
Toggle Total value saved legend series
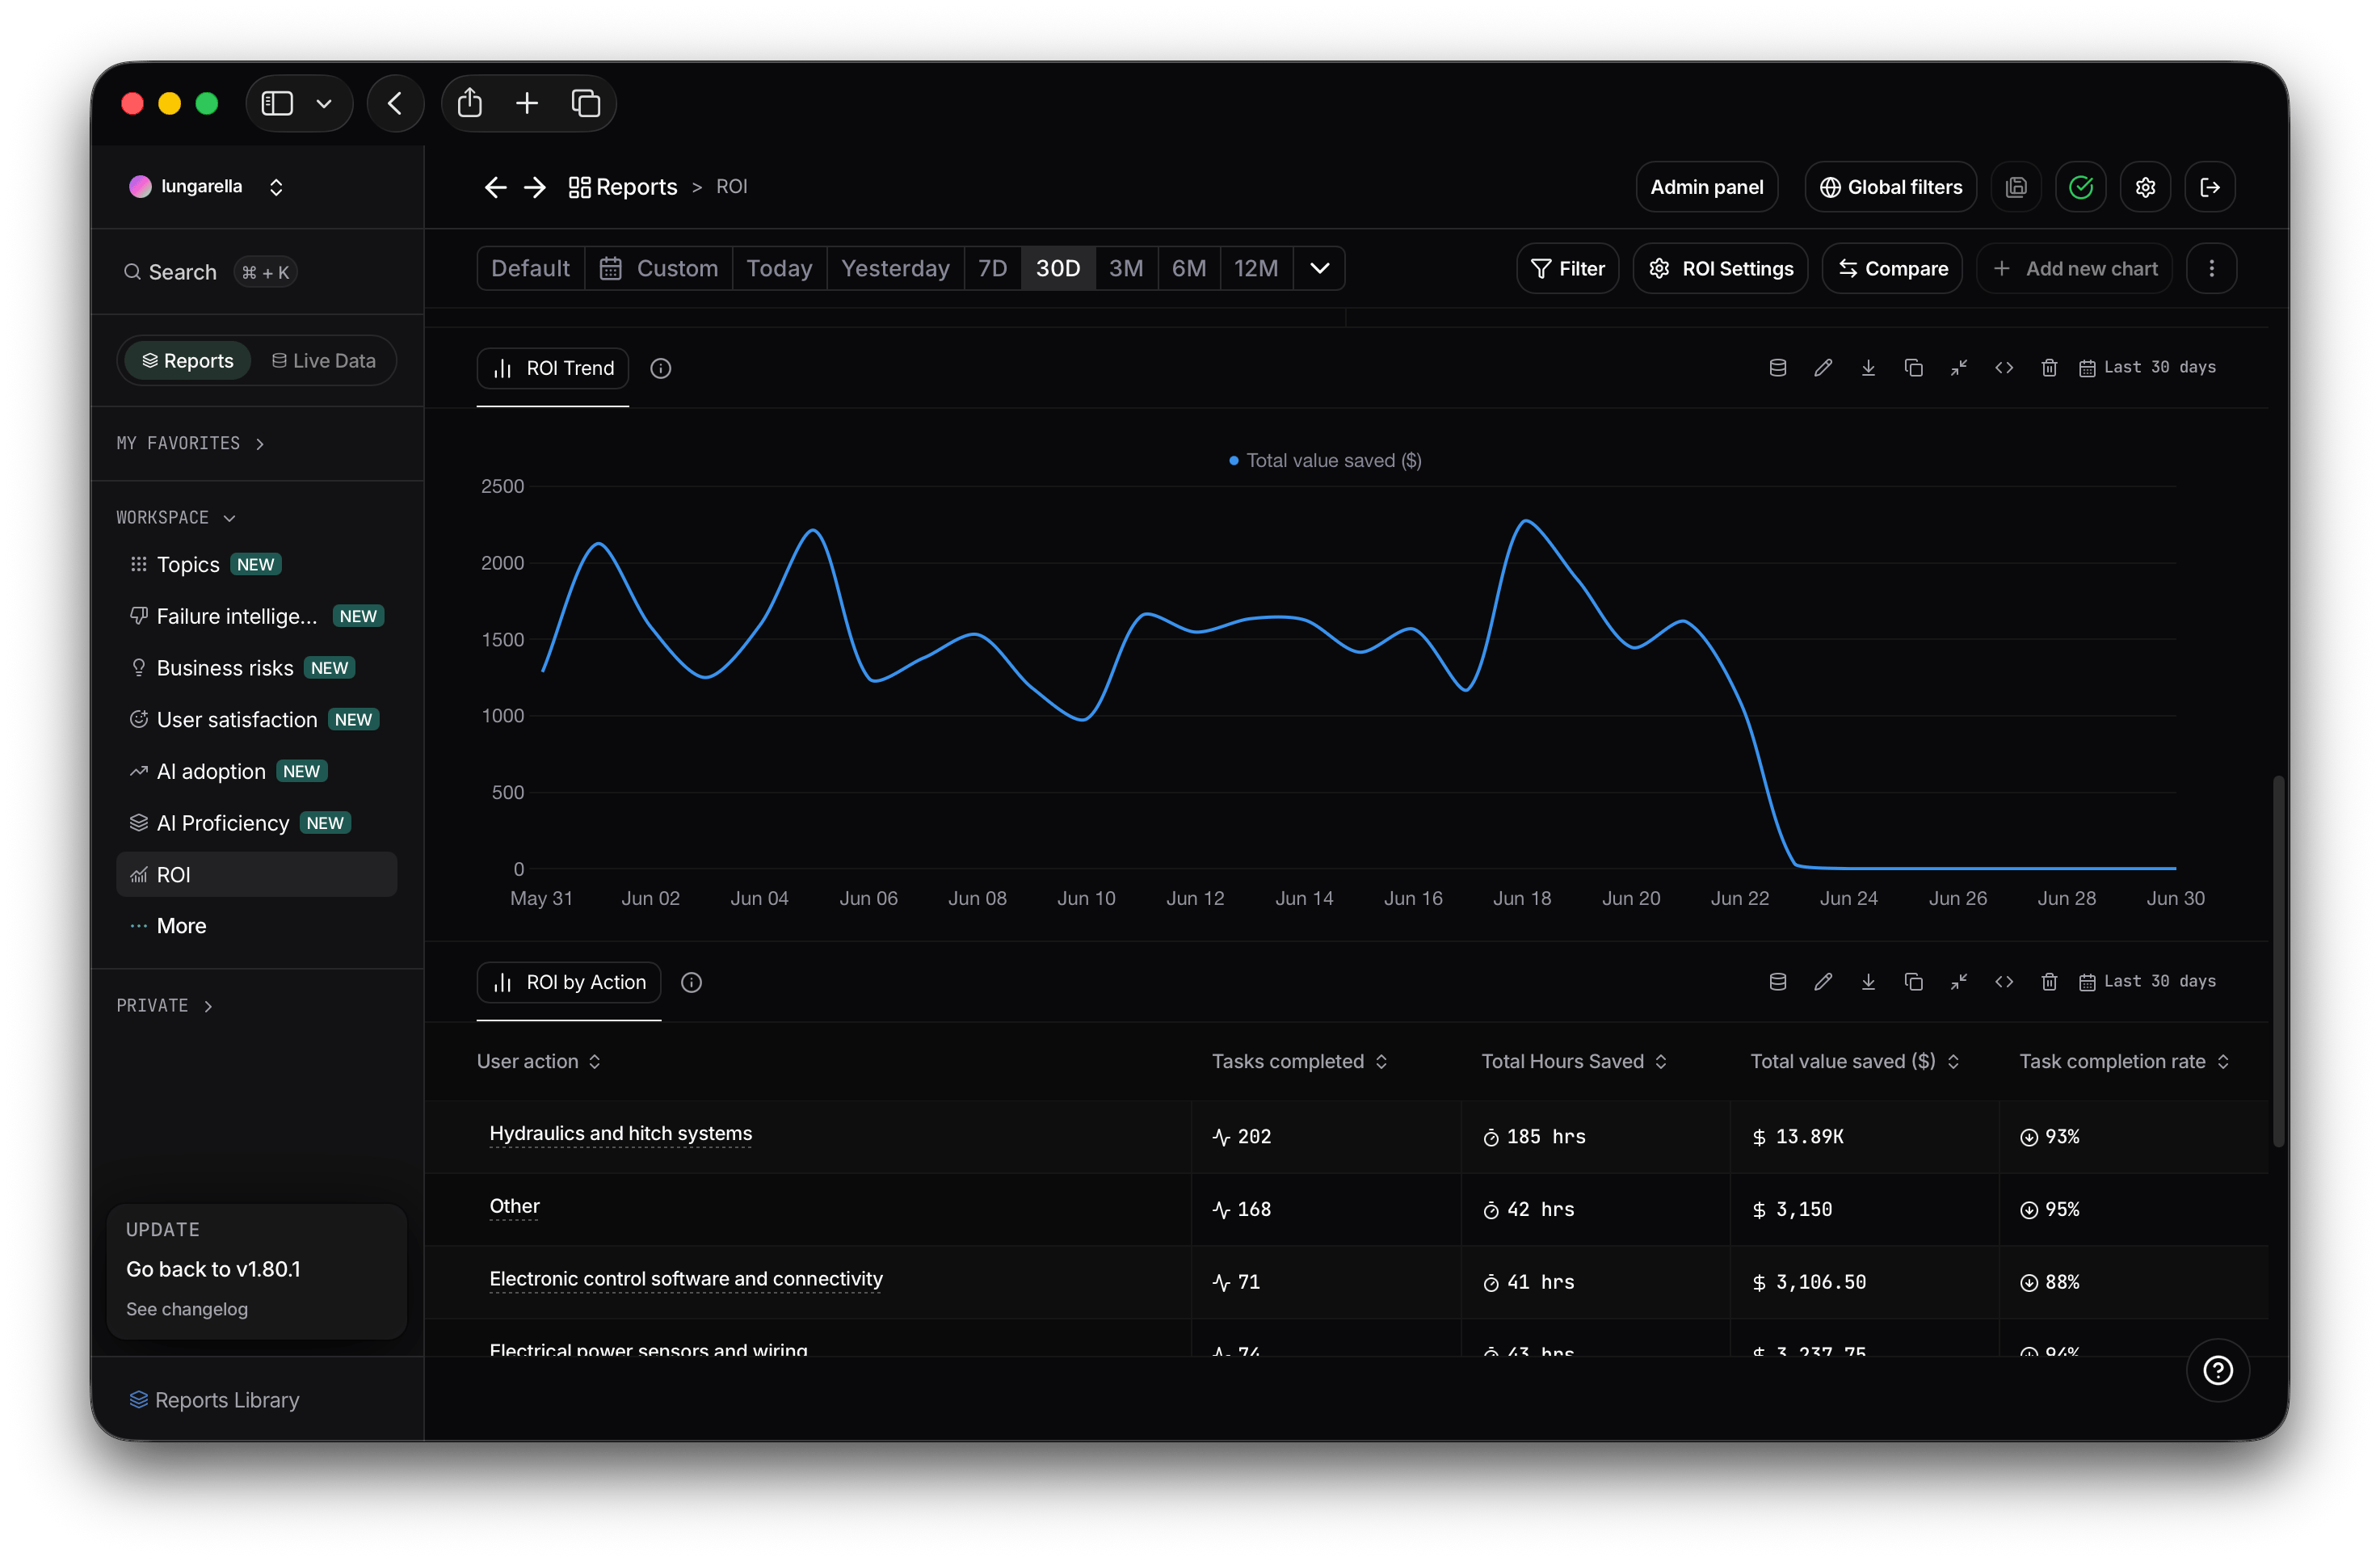tap(1325, 460)
